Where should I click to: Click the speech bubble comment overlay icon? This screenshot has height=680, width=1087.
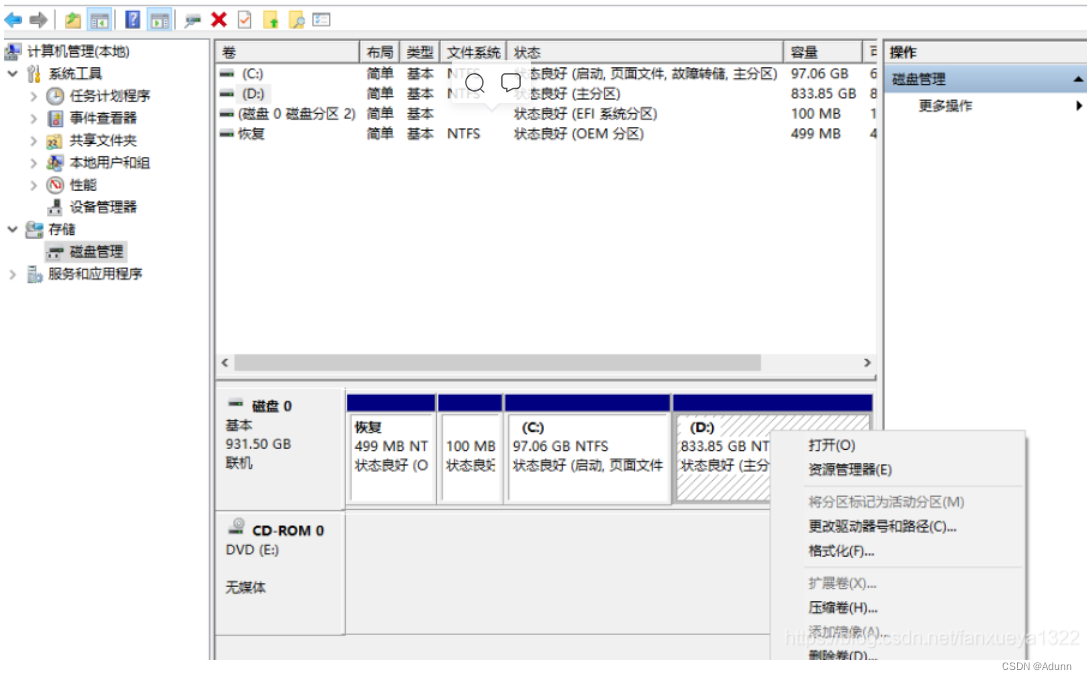click(511, 82)
